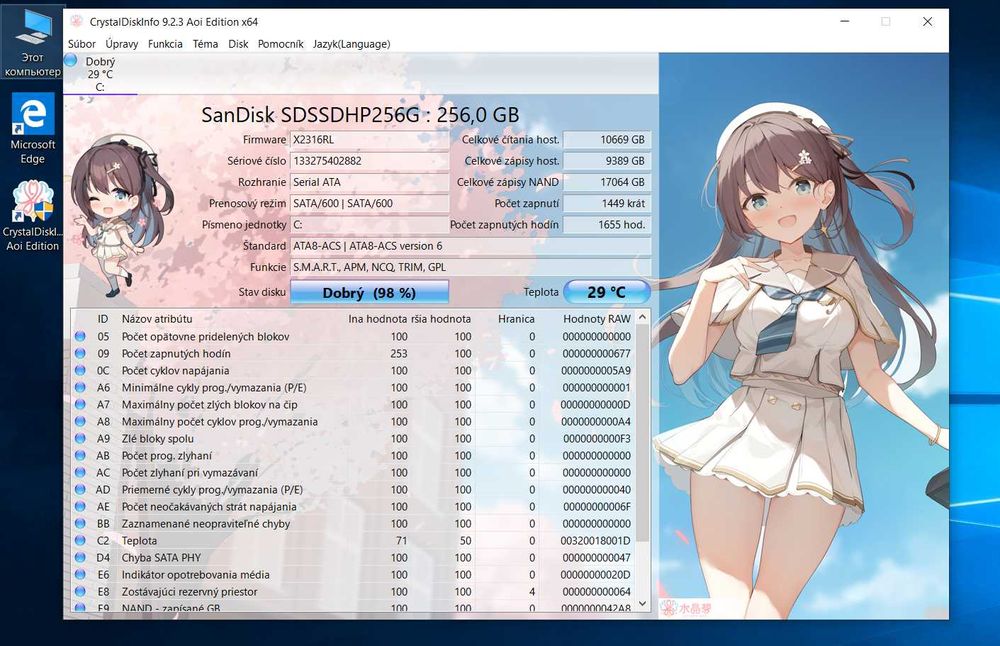Click the Hranica column header

(516, 319)
